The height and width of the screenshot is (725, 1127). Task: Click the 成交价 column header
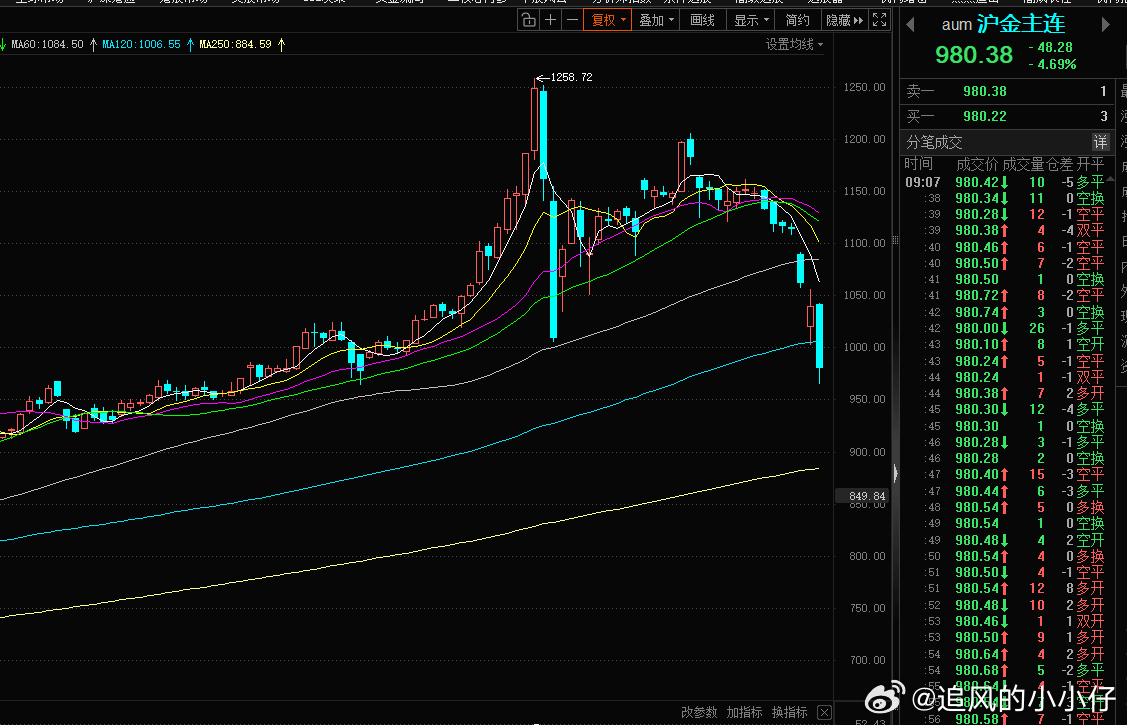[977, 165]
